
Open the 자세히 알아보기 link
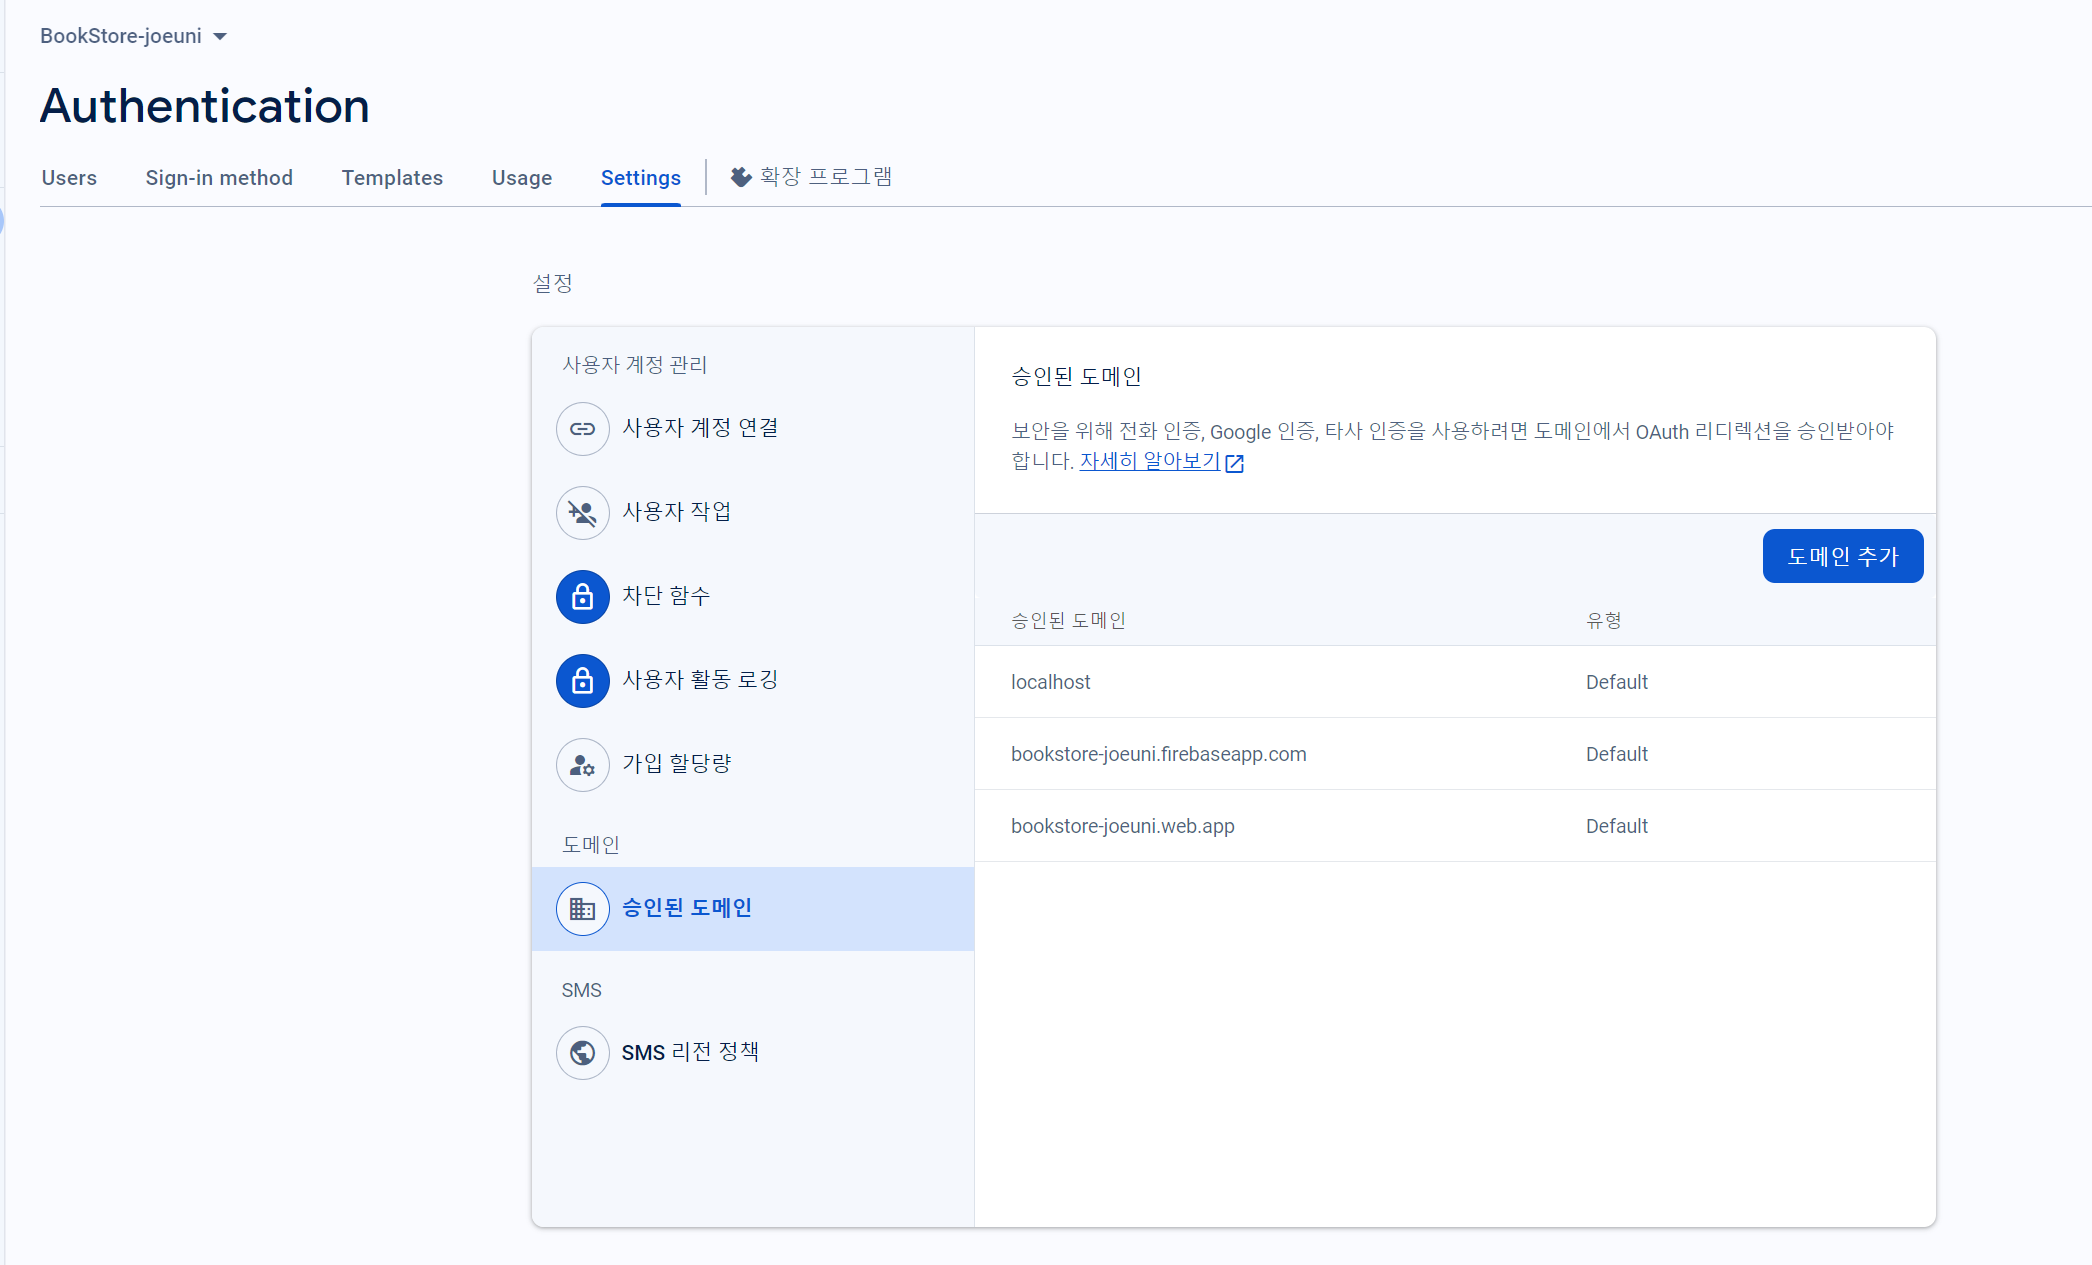pos(1150,461)
